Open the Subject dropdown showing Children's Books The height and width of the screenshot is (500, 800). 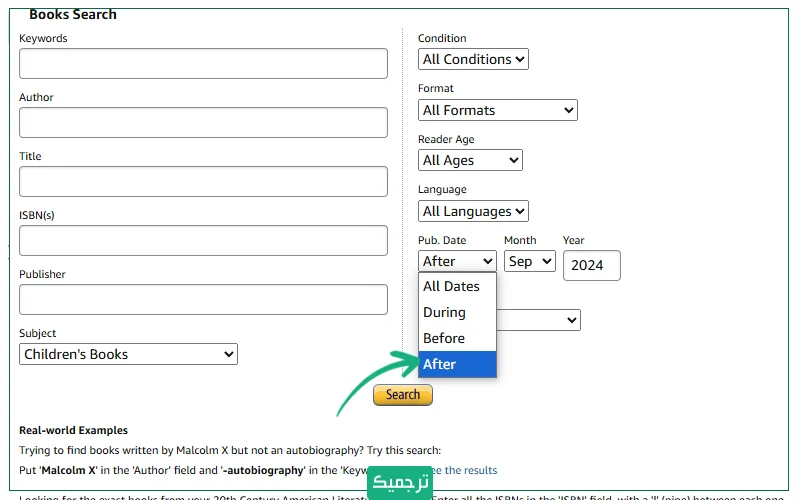[x=128, y=354]
